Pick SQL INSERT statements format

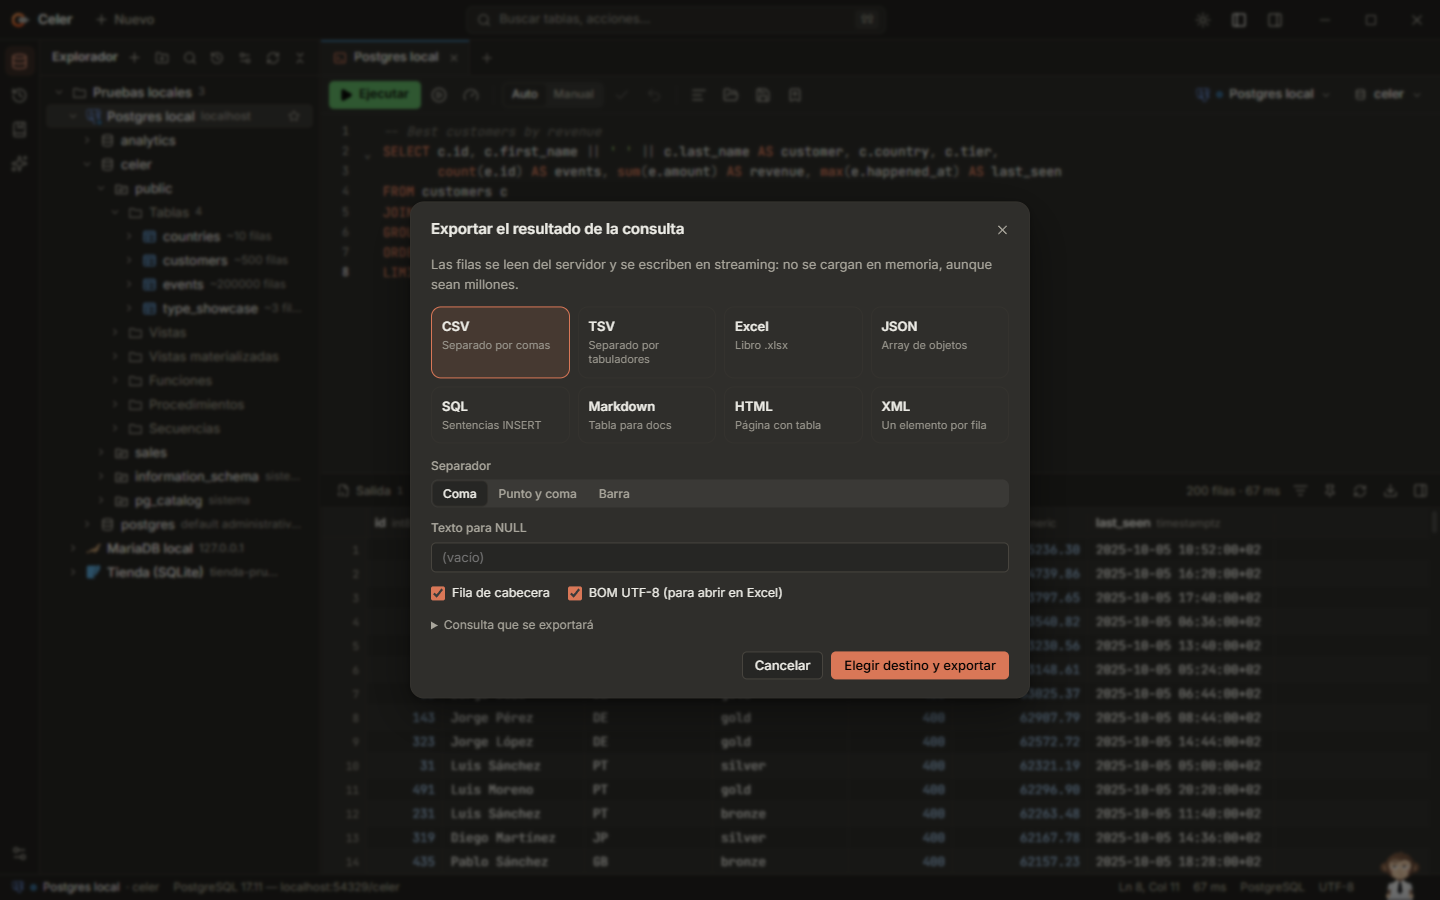click(500, 415)
